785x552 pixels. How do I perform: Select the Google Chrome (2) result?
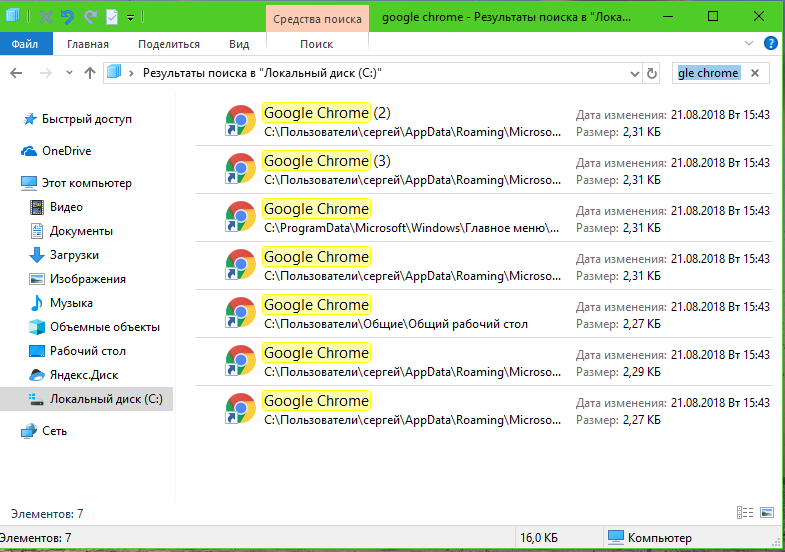click(x=484, y=122)
